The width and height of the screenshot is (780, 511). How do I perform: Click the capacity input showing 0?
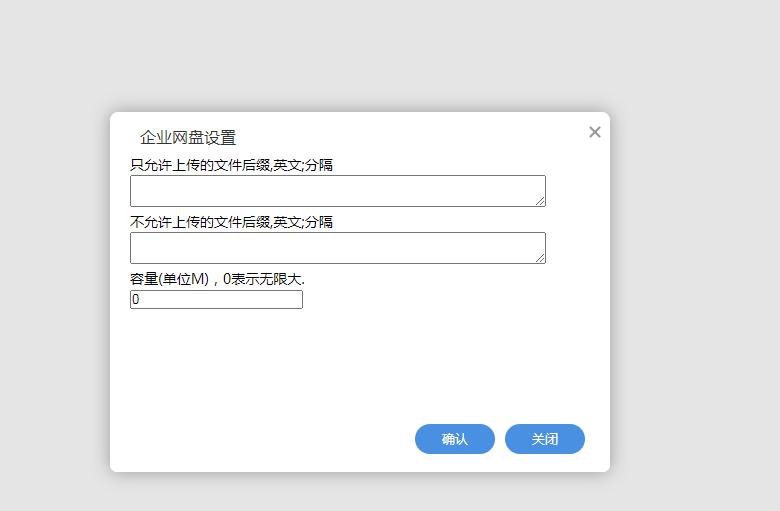216,300
